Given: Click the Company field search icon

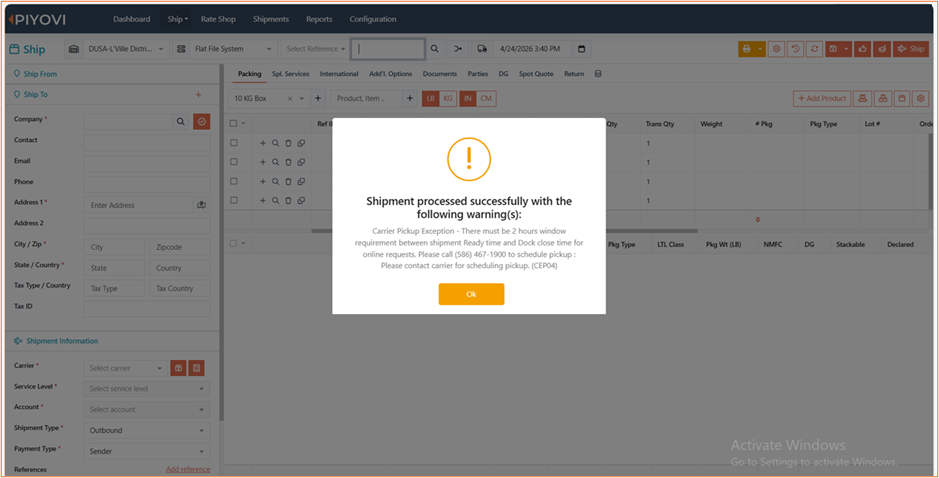Looking at the screenshot, I should pos(180,122).
